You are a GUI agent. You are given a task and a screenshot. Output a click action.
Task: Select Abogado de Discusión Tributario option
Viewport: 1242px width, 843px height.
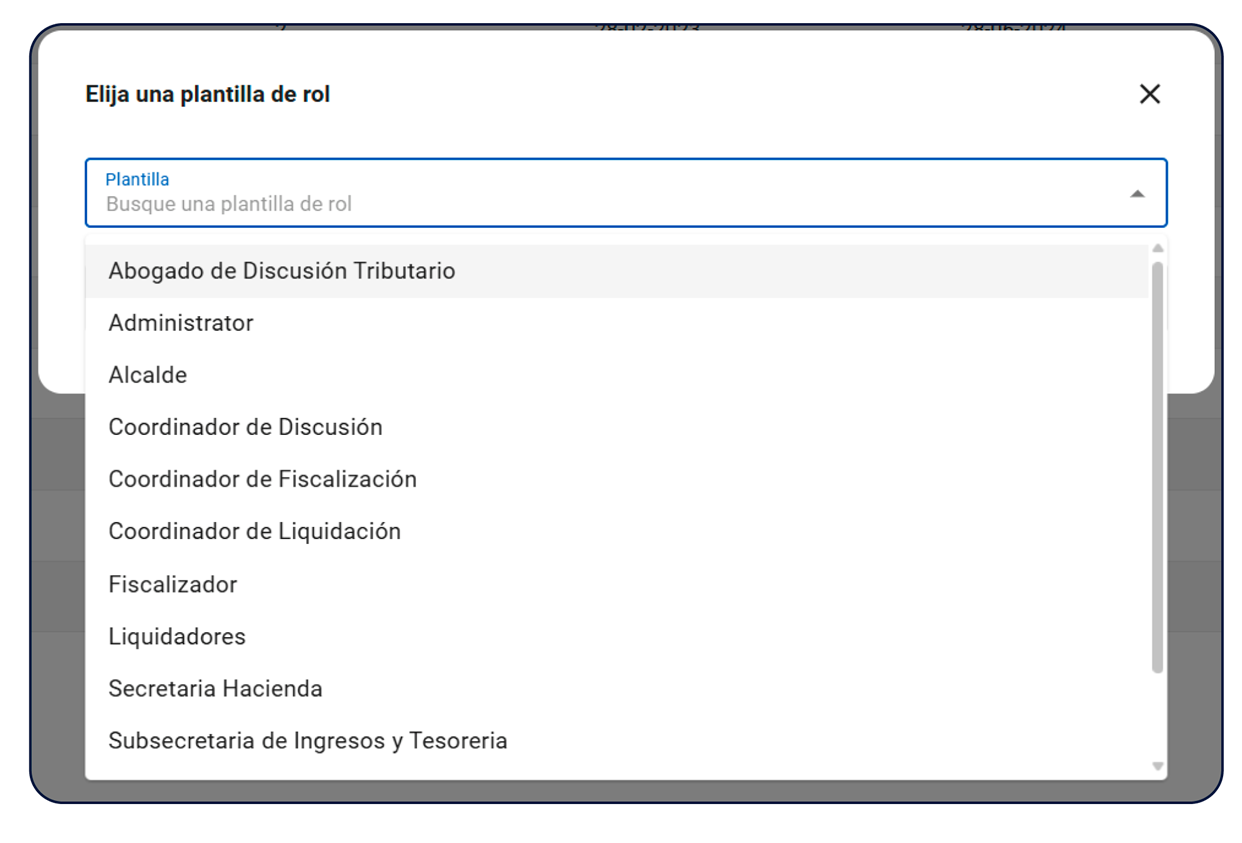281,271
